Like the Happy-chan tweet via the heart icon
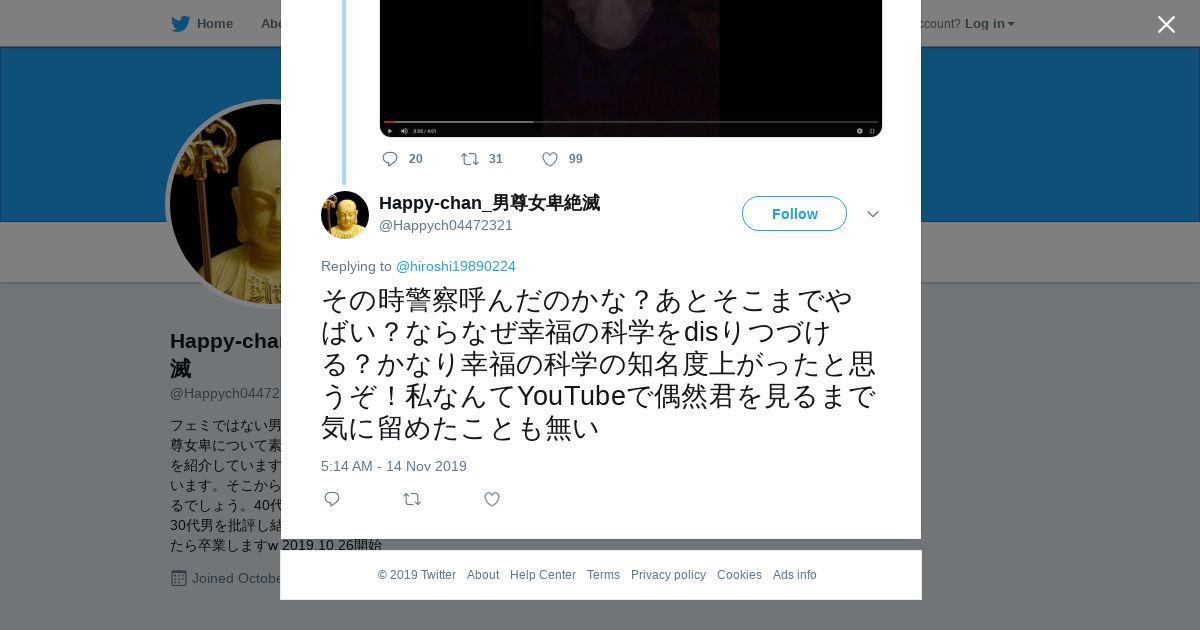Viewport: 1200px width, 630px height. 492,499
